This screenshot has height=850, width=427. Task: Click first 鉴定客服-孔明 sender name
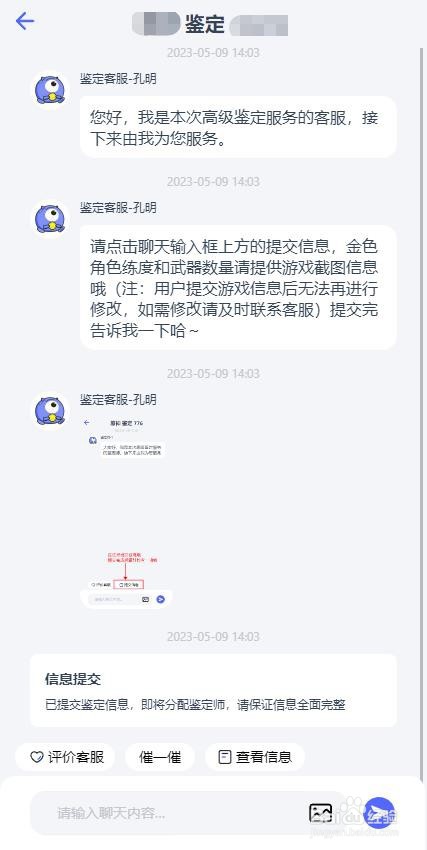(x=118, y=79)
